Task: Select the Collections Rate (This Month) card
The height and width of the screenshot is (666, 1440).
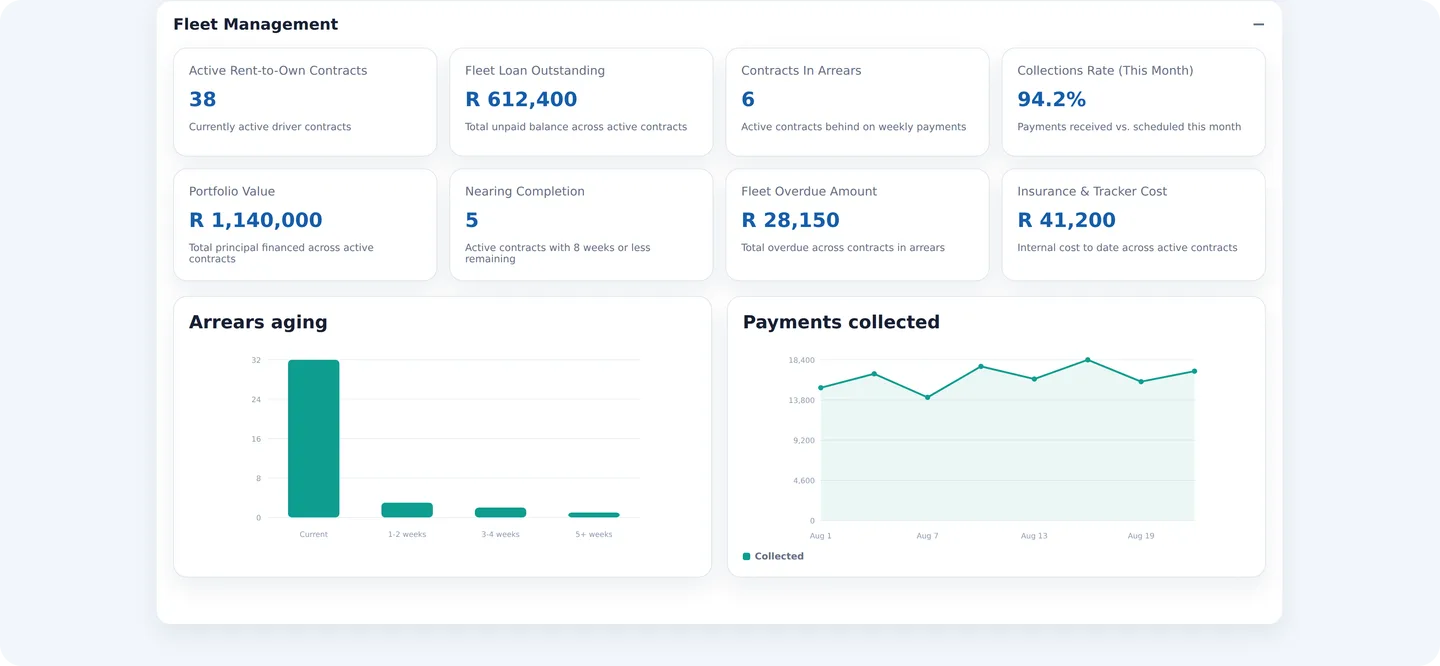Action: pyautogui.click(x=1133, y=102)
